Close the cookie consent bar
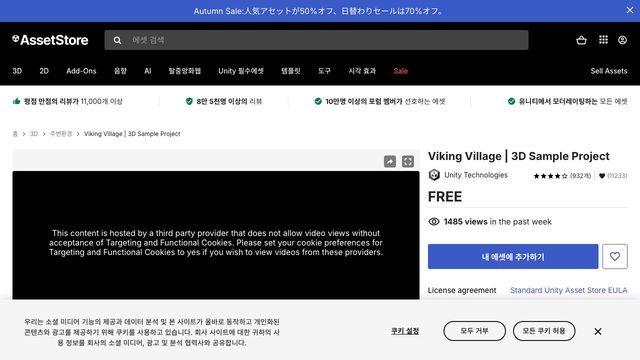 (x=598, y=331)
